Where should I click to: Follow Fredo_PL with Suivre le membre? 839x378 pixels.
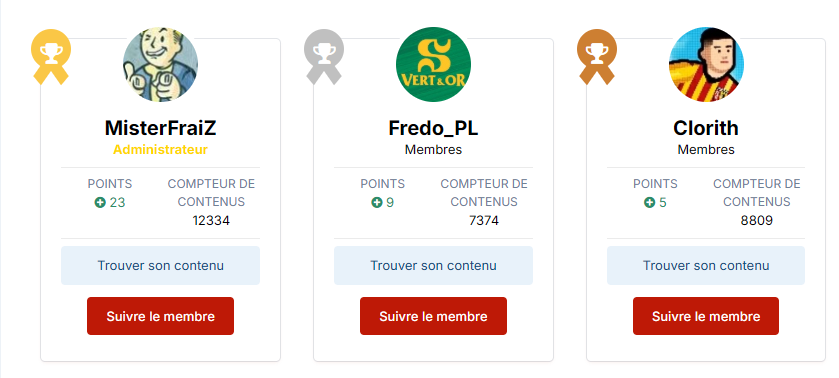433,316
